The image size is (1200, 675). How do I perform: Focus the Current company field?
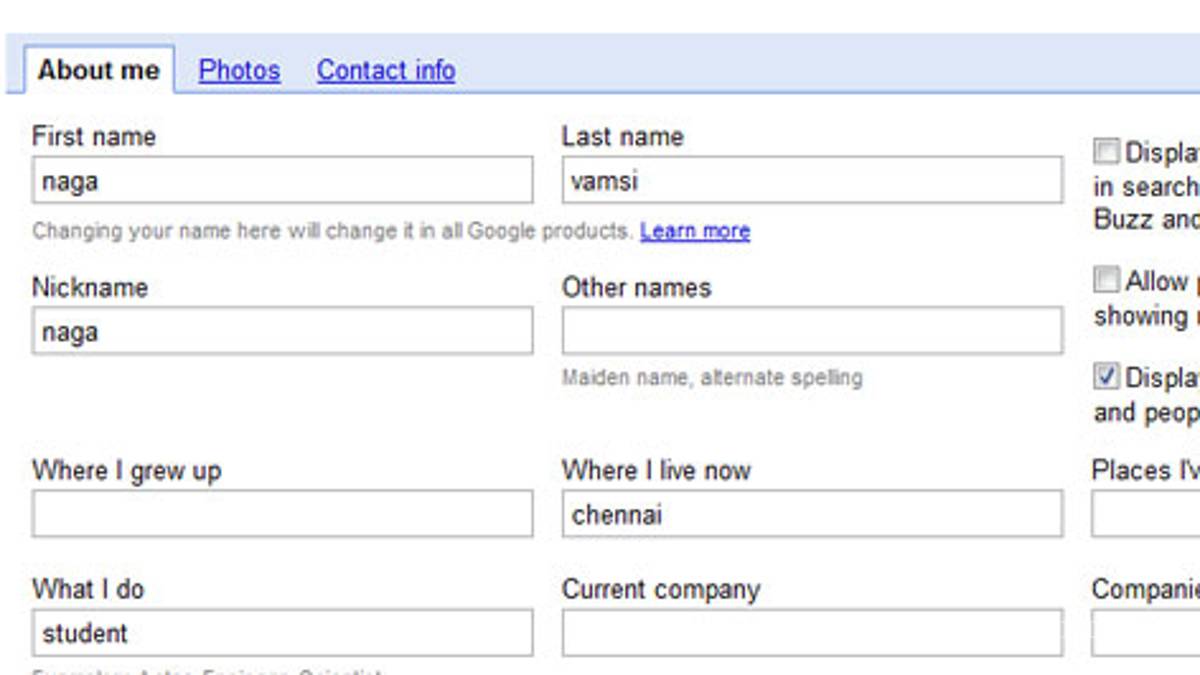(812, 633)
